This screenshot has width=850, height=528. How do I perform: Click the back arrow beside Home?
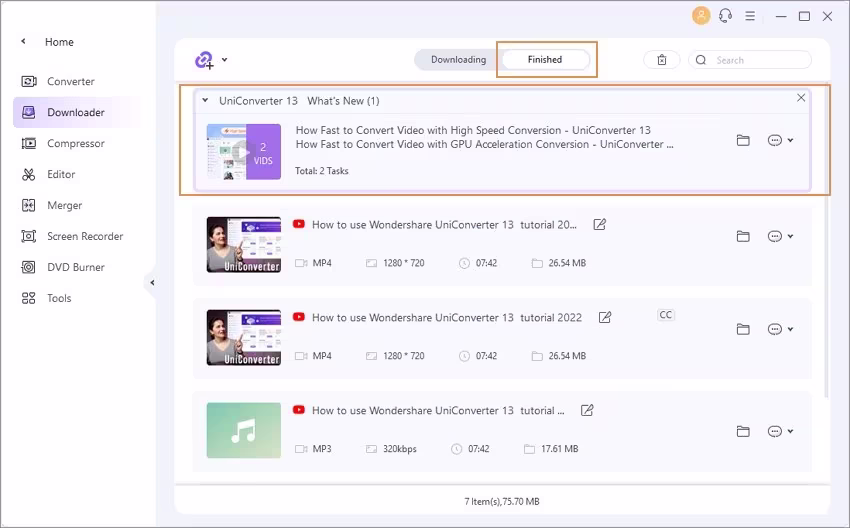point(23,41)
